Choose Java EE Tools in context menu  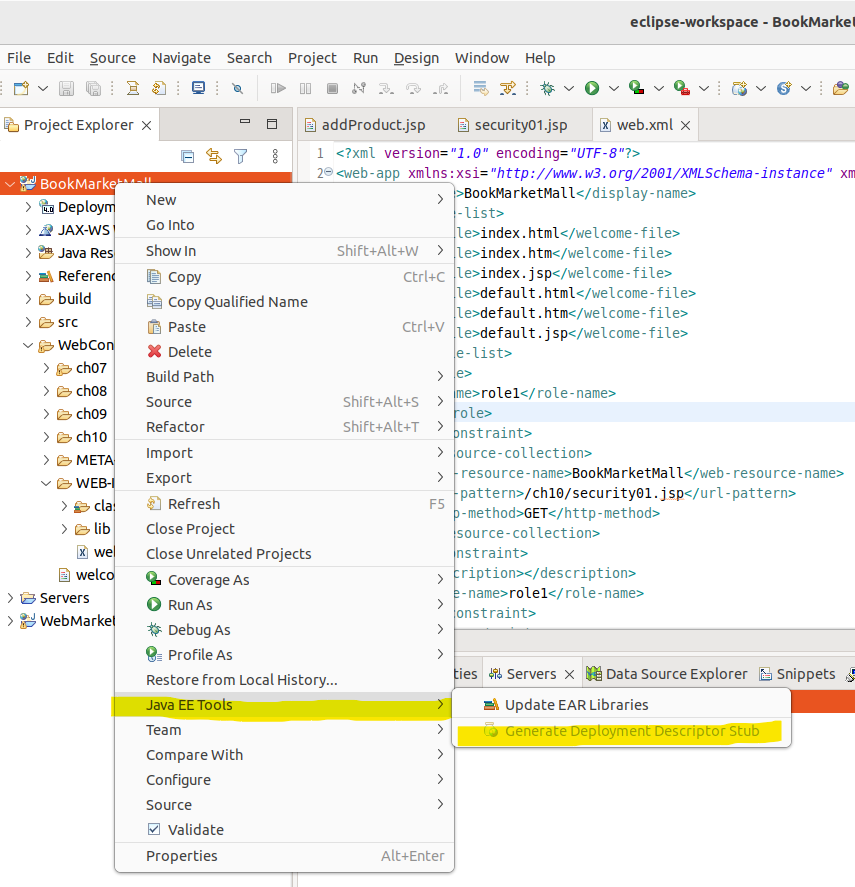[x=284, y=705]
